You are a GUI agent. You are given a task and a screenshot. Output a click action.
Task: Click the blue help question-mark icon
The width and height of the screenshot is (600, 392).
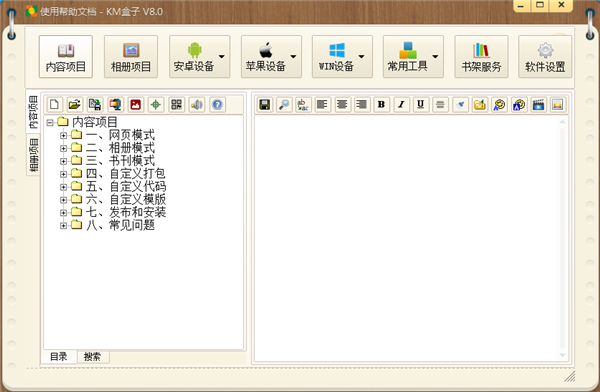coord(217,105)
